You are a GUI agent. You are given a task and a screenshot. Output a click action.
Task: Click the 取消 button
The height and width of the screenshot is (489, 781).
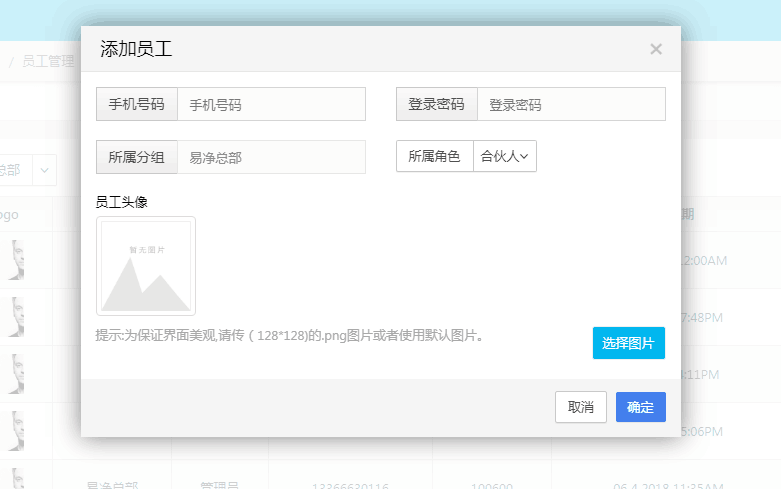coord(581,407)
